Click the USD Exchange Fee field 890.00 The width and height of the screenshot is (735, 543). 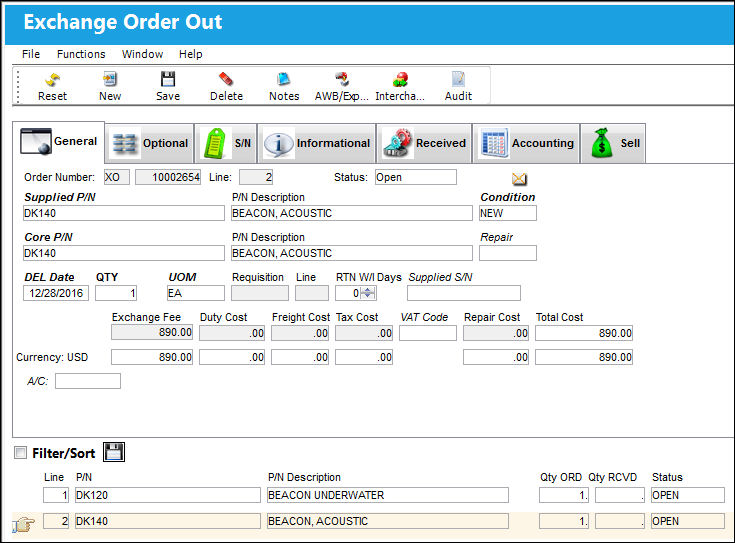(x=152, y=357)
